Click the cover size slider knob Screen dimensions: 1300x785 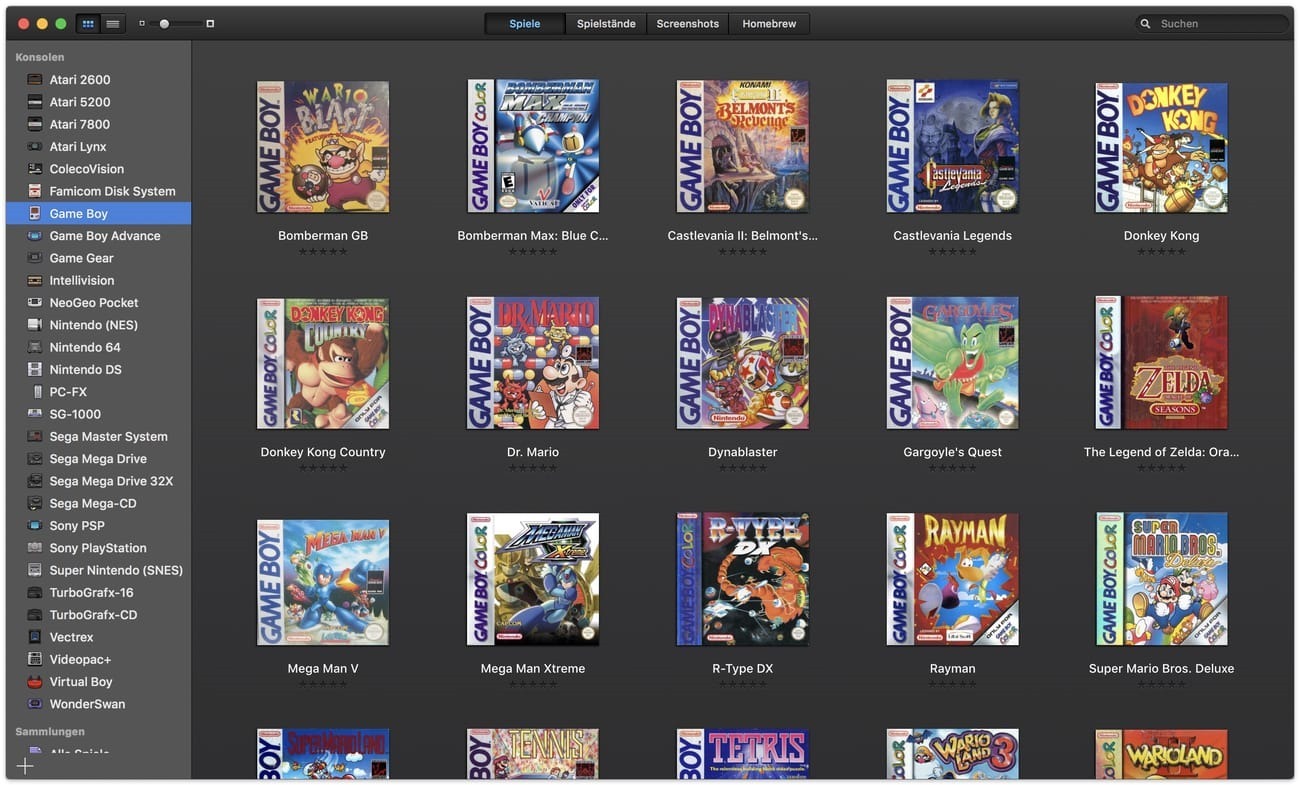point(164,23)
